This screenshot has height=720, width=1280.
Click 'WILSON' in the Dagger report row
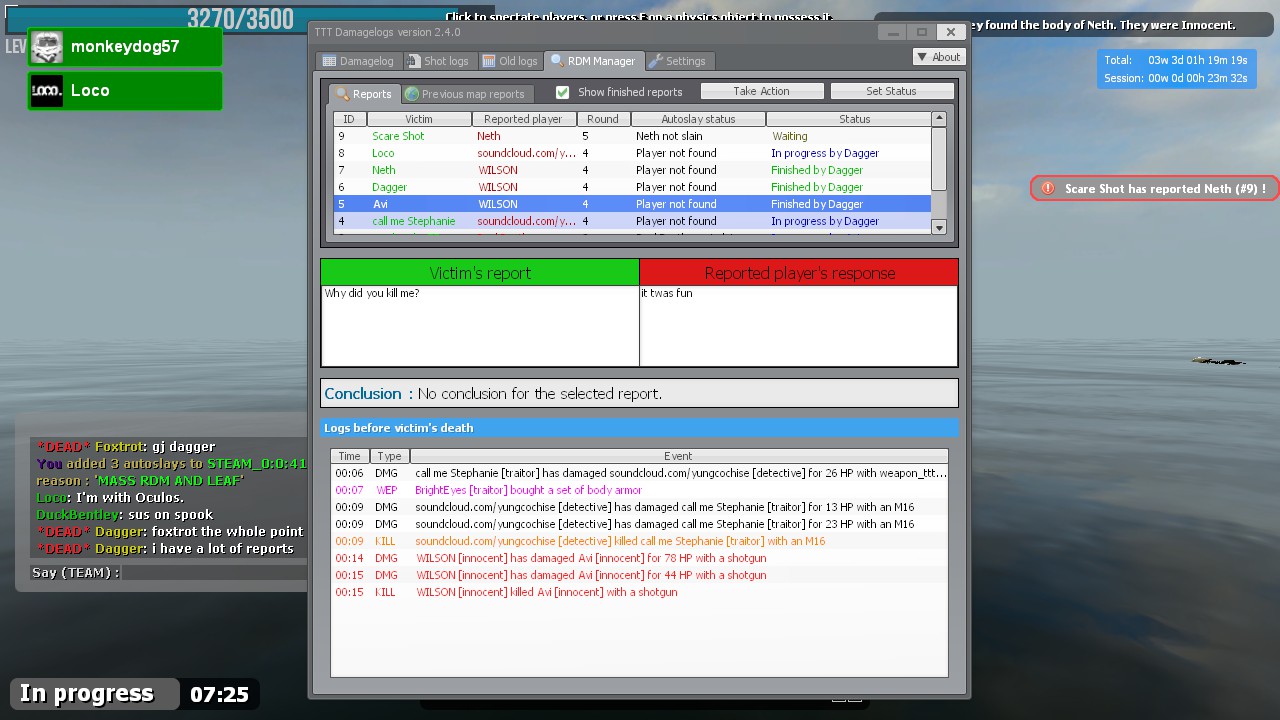tap(498, 187)
